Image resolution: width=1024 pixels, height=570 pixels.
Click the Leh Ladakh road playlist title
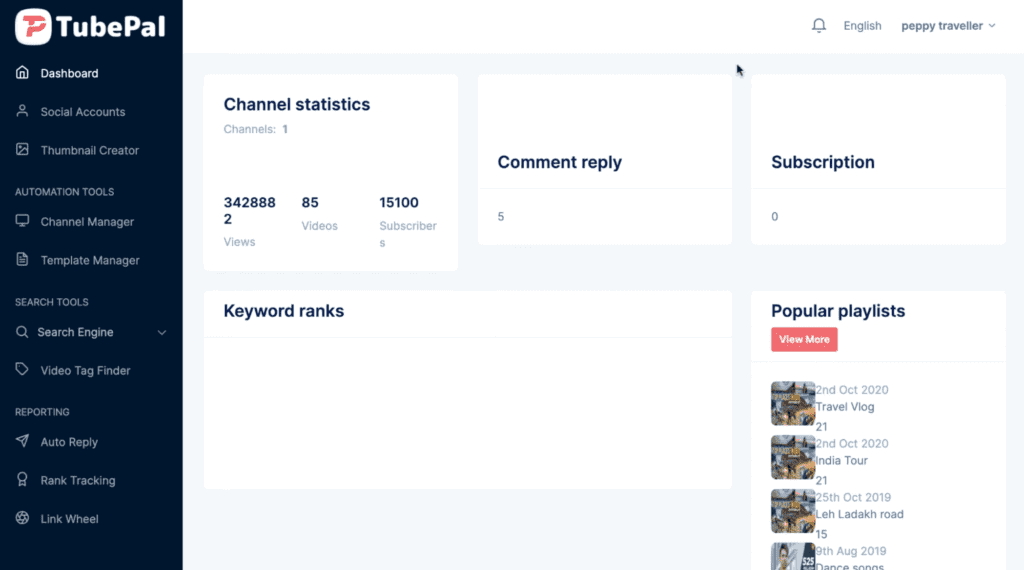859,514
